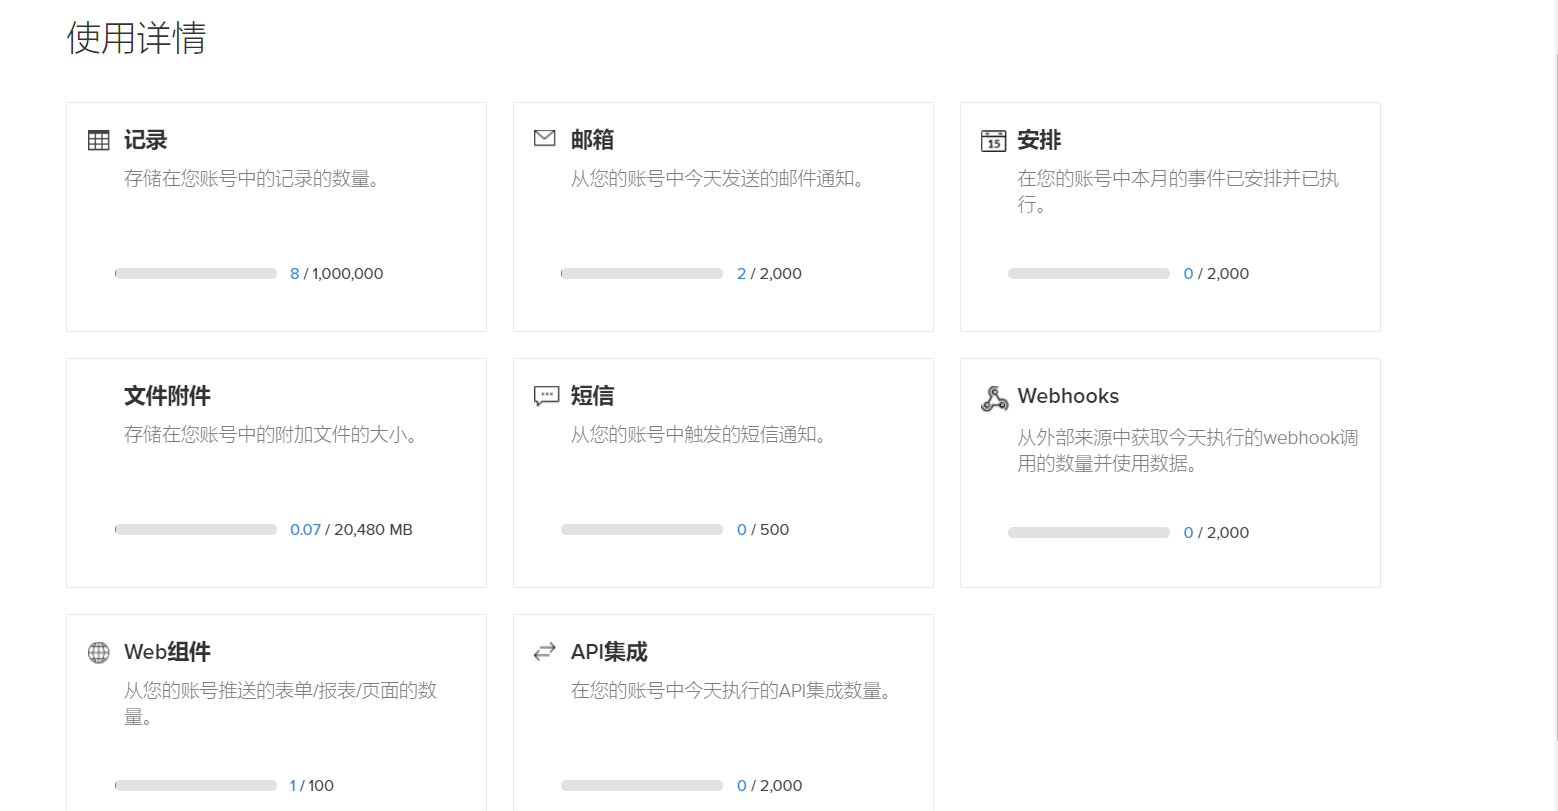Click the Webhooks usage progress bar
The width and height of the screenshot is (1558, 811).
1089,533
